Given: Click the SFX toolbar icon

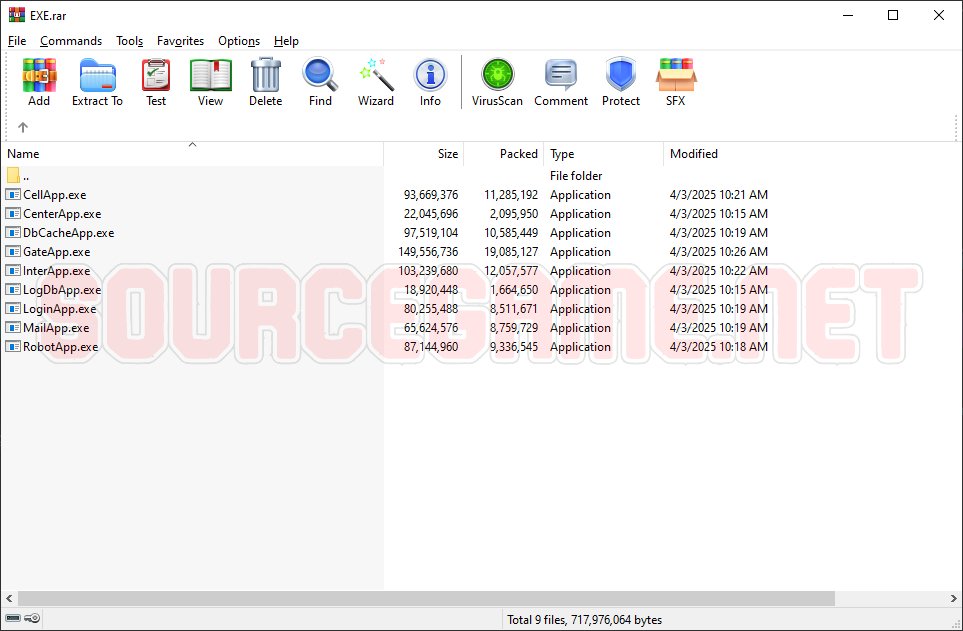Looking at the screenshot, I should click(676, 82).
